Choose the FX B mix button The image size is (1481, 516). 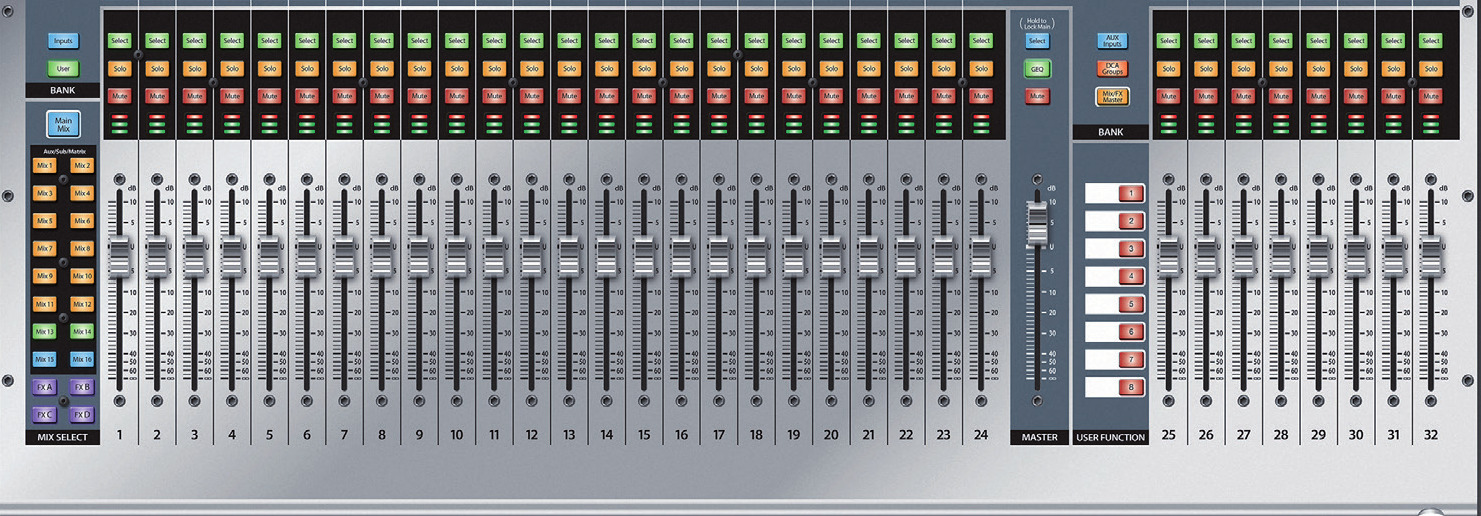(82, 387)
